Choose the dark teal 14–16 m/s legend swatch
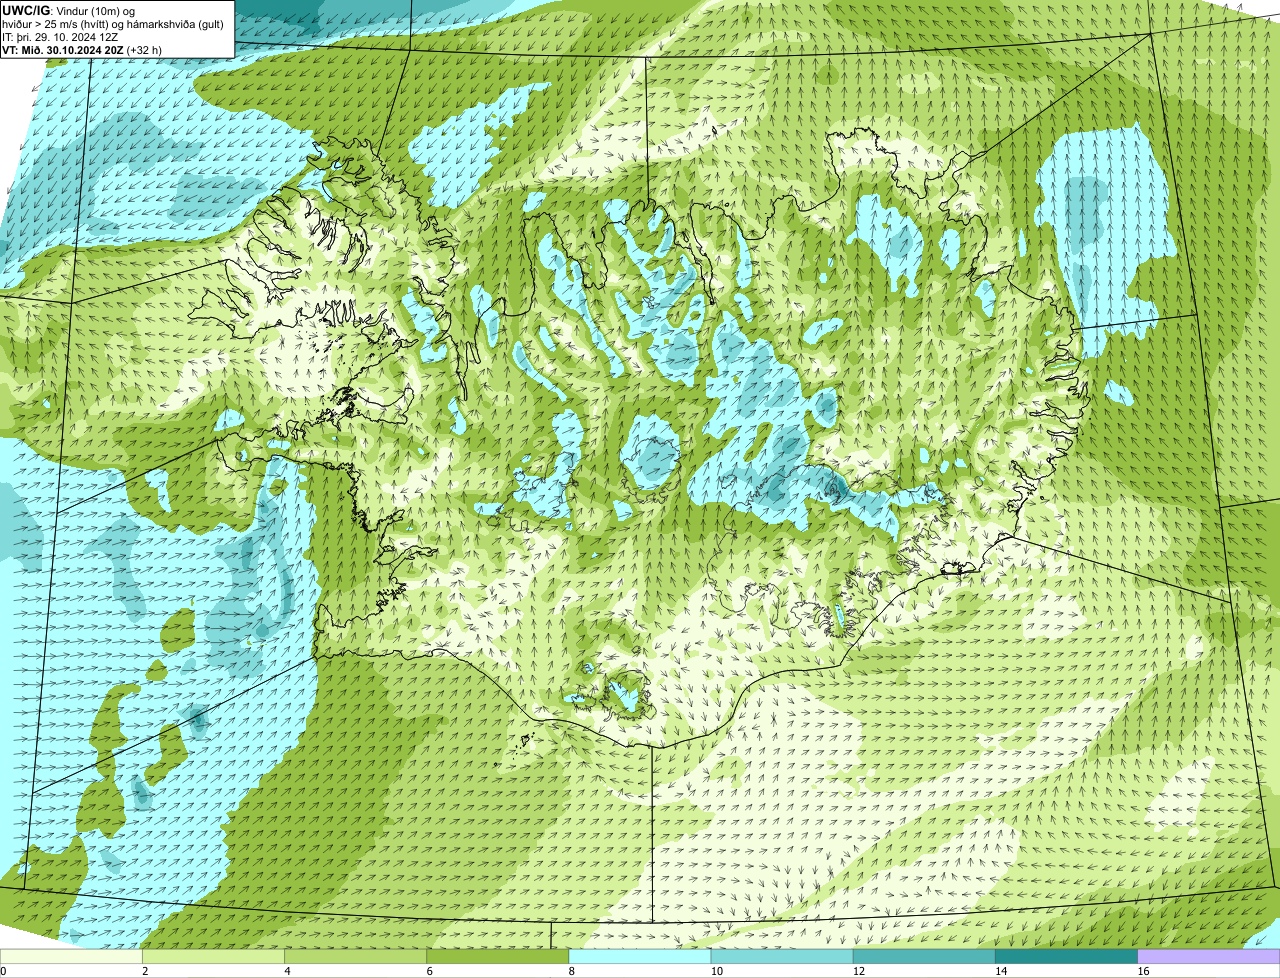 point(1067,956)
